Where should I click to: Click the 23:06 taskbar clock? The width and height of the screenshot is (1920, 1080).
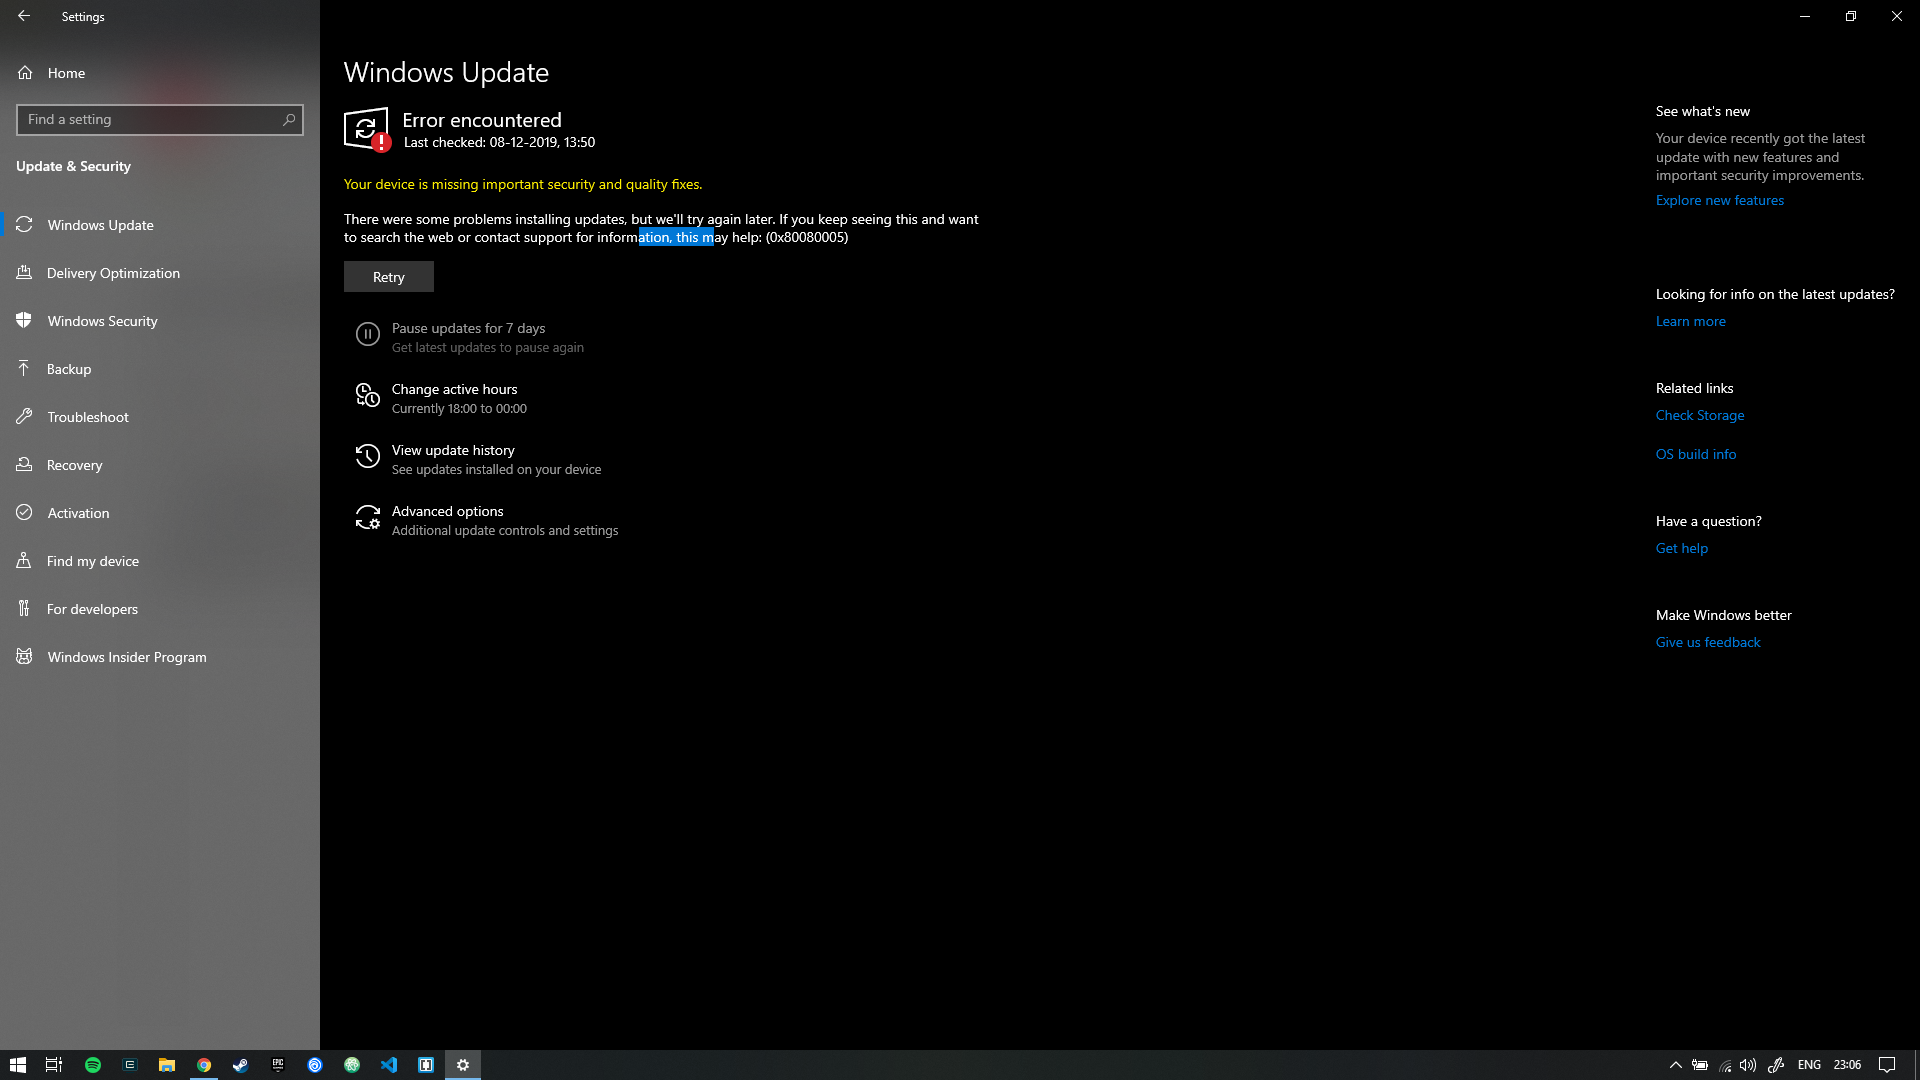click(1847, 1065)
